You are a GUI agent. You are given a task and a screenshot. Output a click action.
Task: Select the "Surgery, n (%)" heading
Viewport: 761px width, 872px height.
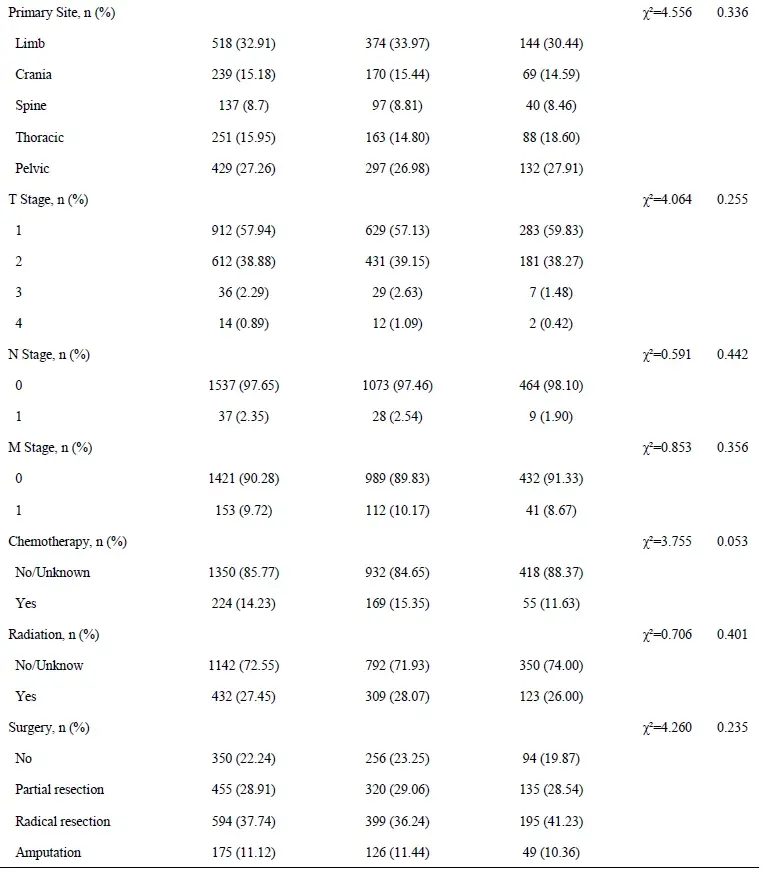coord(49,727)
